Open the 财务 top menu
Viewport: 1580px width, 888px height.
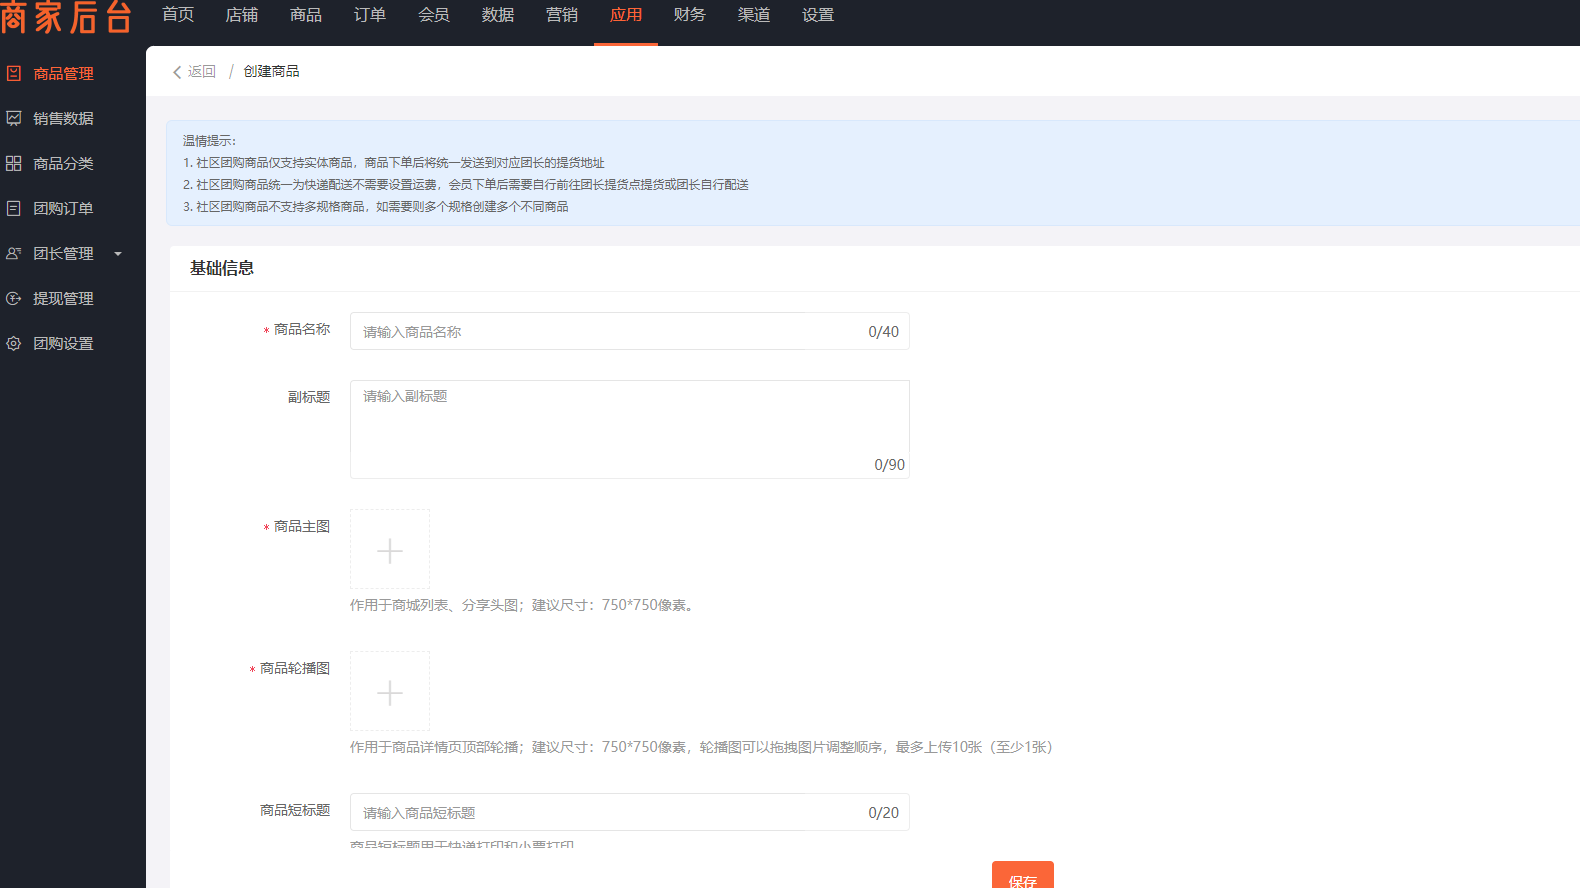tap(690, 15)
